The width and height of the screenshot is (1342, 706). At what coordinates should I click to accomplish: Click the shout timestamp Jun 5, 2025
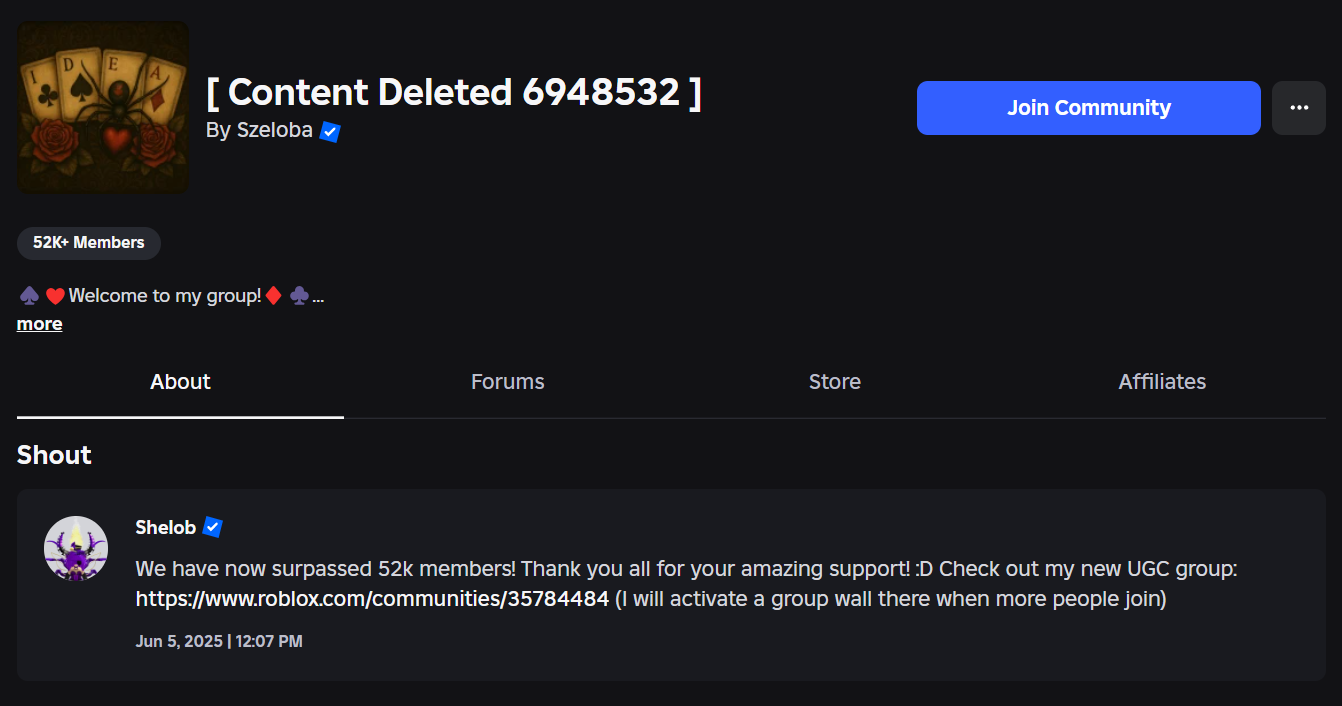coord(219,641)
